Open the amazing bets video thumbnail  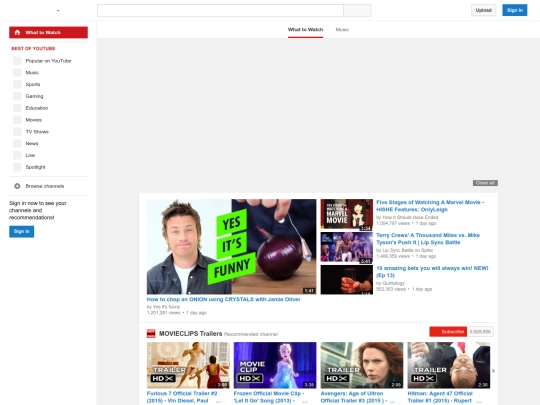[346, 280]
